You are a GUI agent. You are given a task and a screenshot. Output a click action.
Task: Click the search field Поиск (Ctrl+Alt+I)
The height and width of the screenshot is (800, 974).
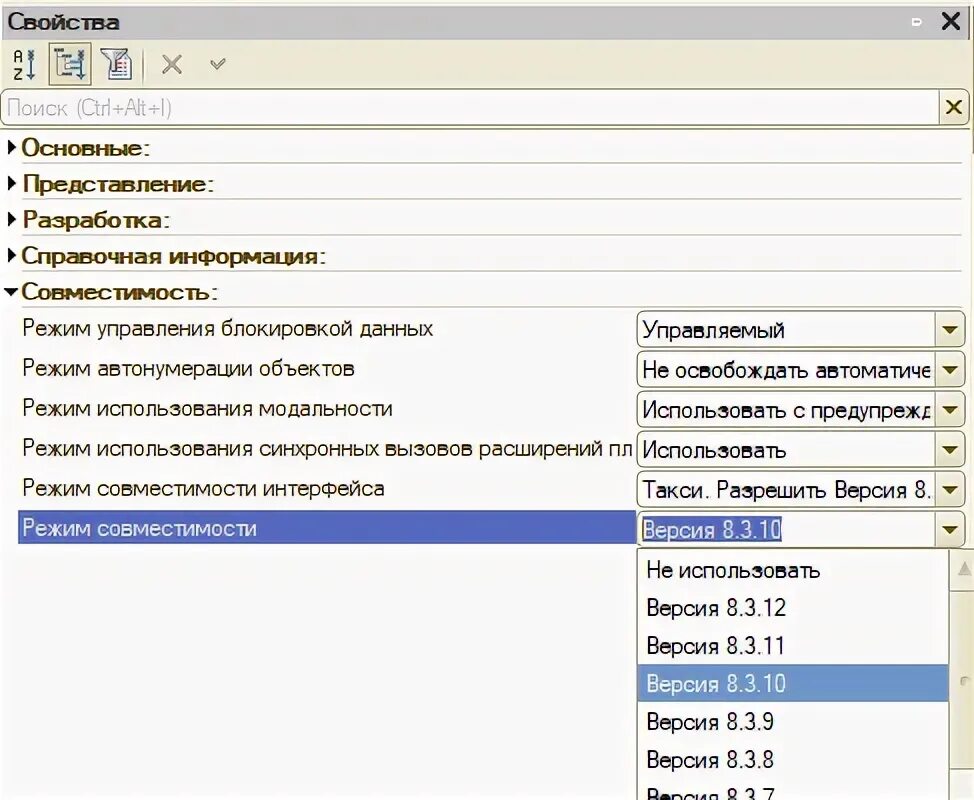click(400, 107)
